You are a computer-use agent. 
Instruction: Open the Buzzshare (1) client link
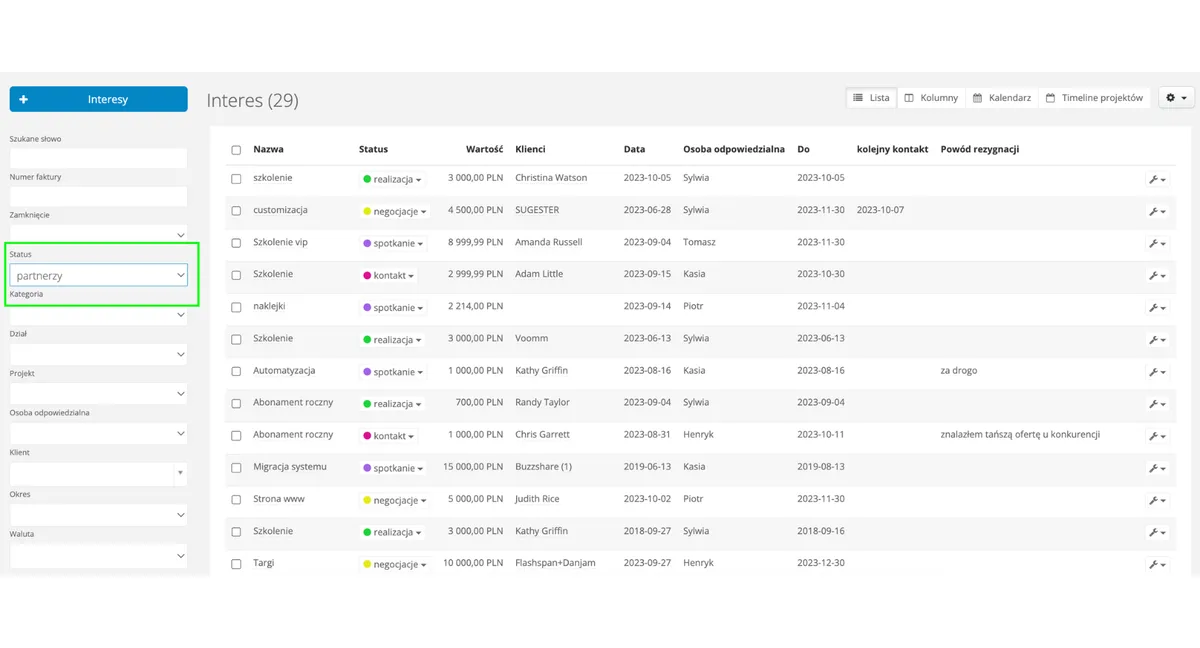[x=543, y=467]
